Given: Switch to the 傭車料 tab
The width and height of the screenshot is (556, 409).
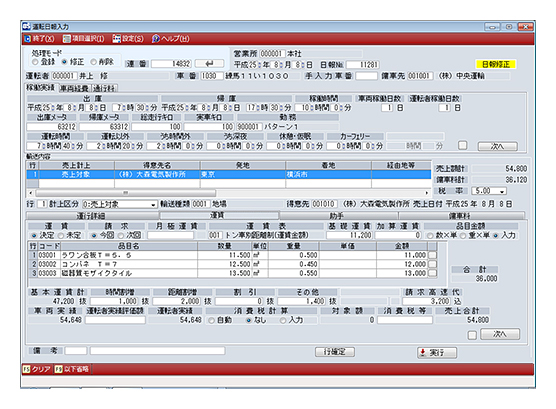Looking at the screenshot, I should coord(461,216).
